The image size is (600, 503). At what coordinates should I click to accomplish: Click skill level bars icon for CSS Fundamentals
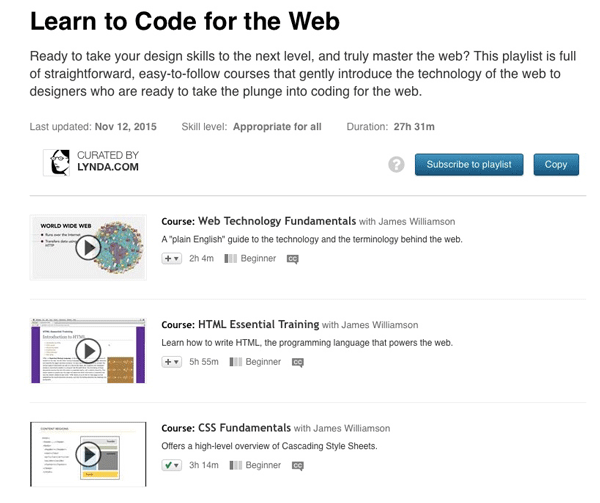[235, 465]
